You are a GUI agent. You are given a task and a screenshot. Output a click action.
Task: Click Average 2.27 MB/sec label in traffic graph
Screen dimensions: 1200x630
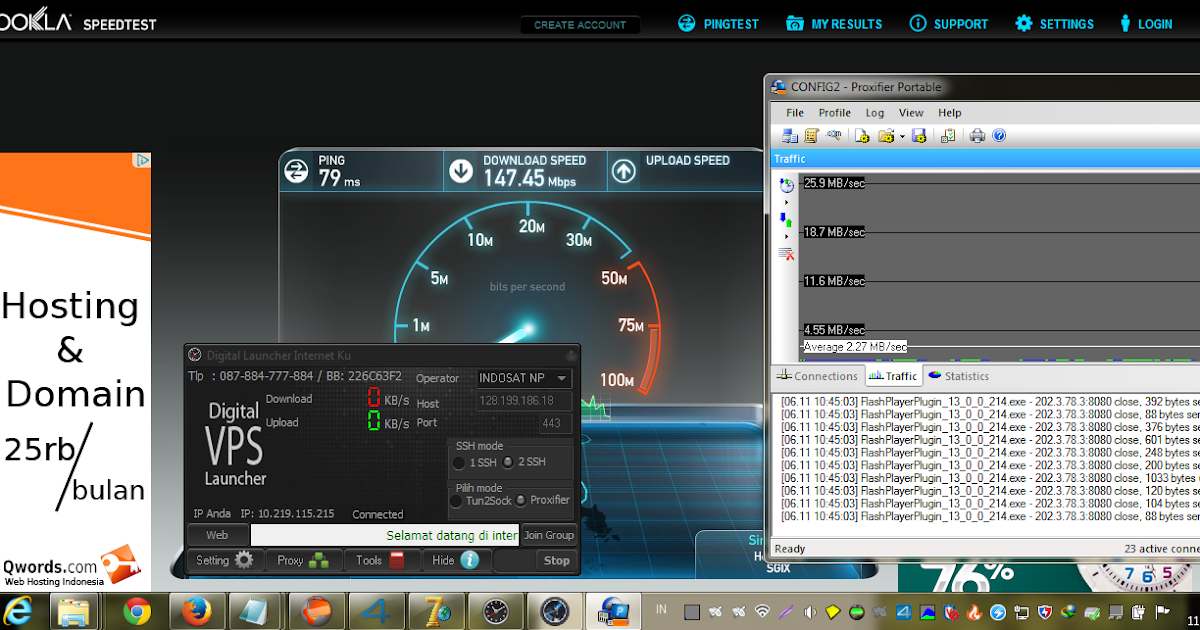(x=855, y=347)
